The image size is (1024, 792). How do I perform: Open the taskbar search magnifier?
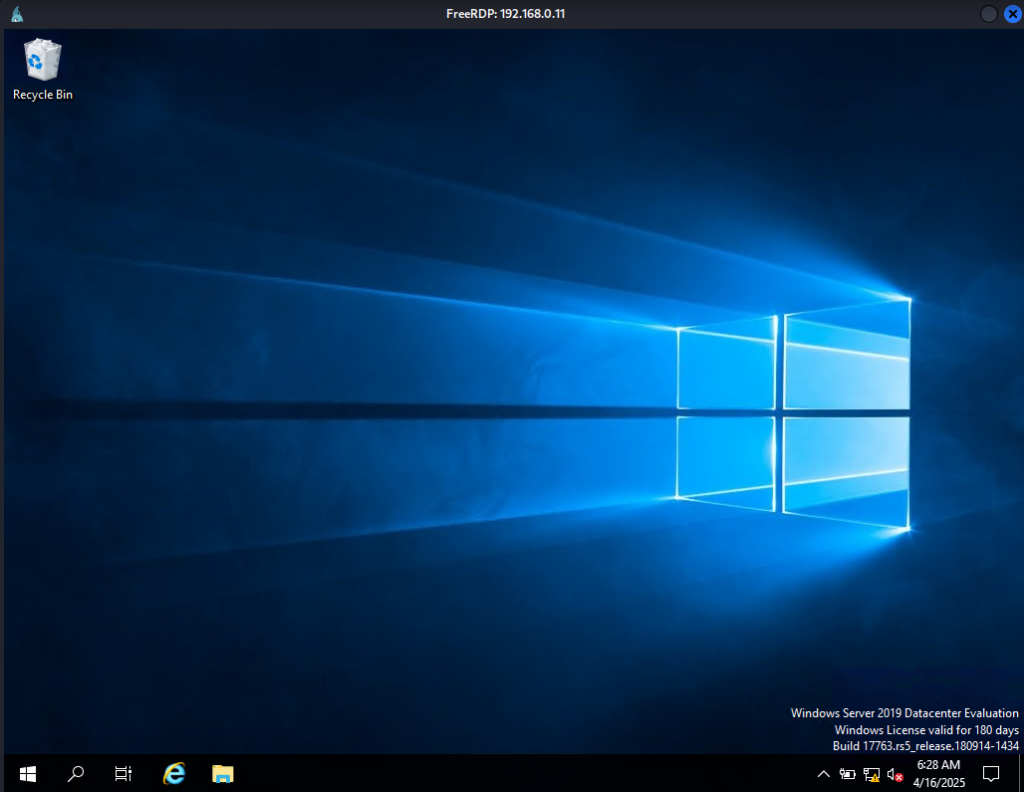(x=76, y=774)
